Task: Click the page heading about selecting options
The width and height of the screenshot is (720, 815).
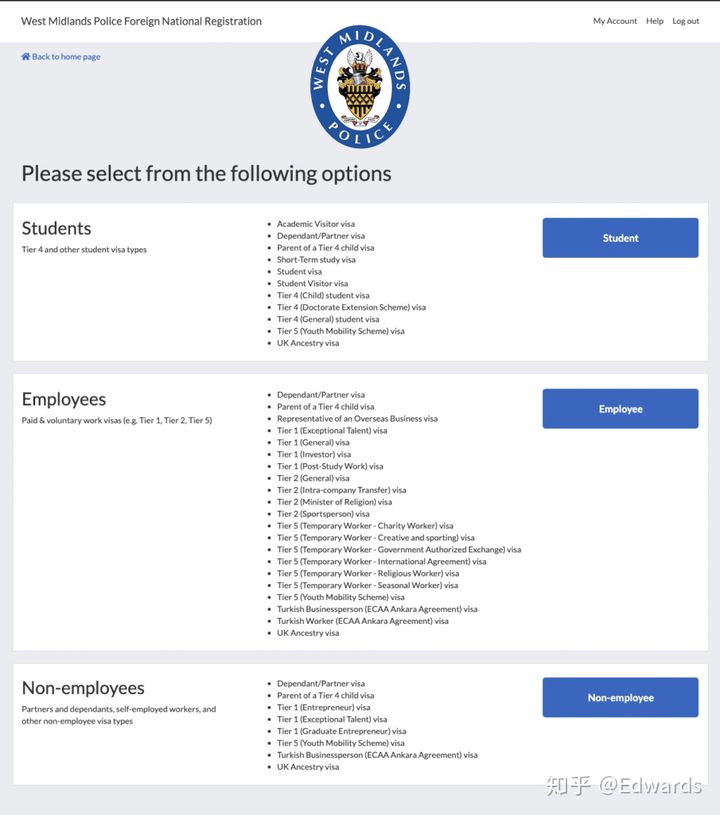Action: point(206,174)
